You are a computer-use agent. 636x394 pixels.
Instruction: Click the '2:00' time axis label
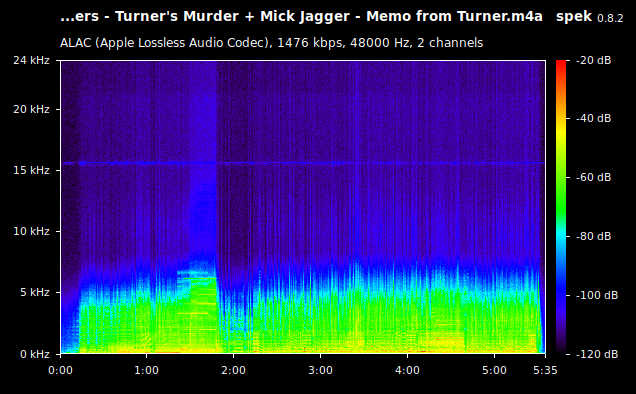pyautogui.click(x=234, y=370)
